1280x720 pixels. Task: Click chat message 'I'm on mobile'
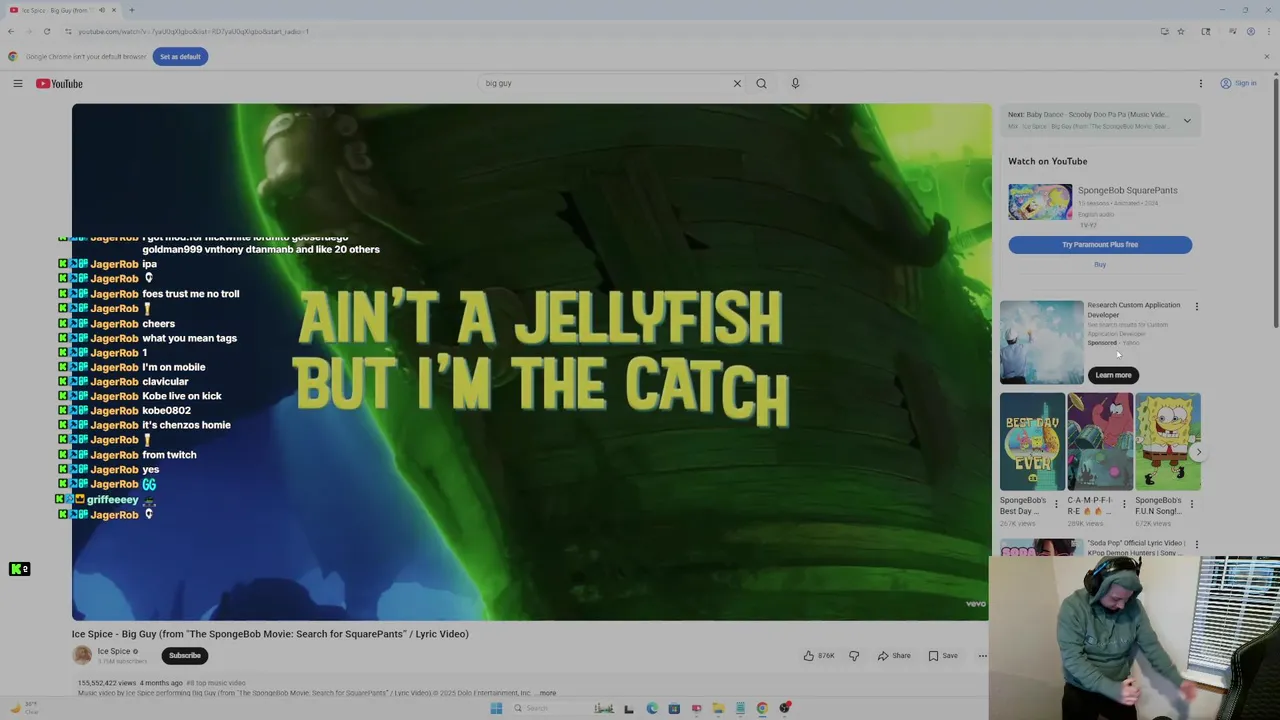coord(174,367)
